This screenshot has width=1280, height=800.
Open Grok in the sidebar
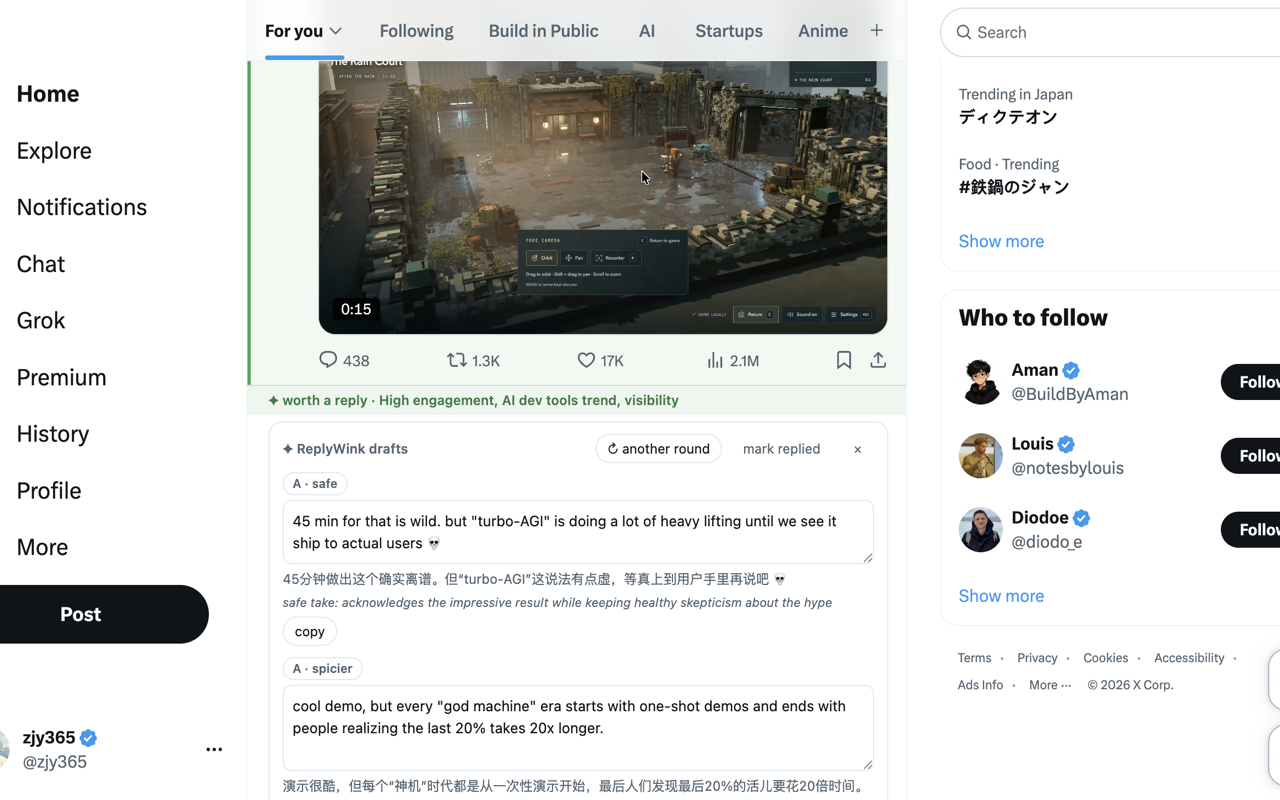click(41, 320)
